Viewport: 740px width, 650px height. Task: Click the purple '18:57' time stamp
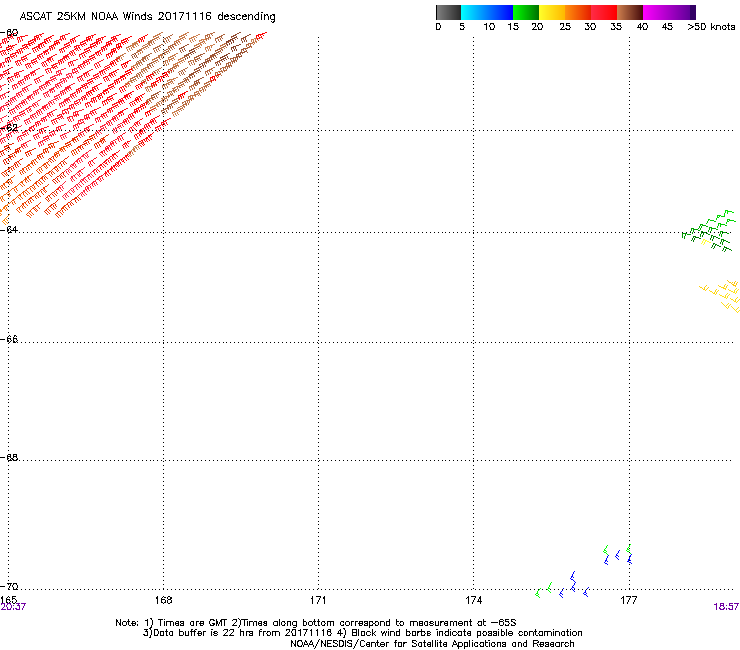click(x=726, y=607)
